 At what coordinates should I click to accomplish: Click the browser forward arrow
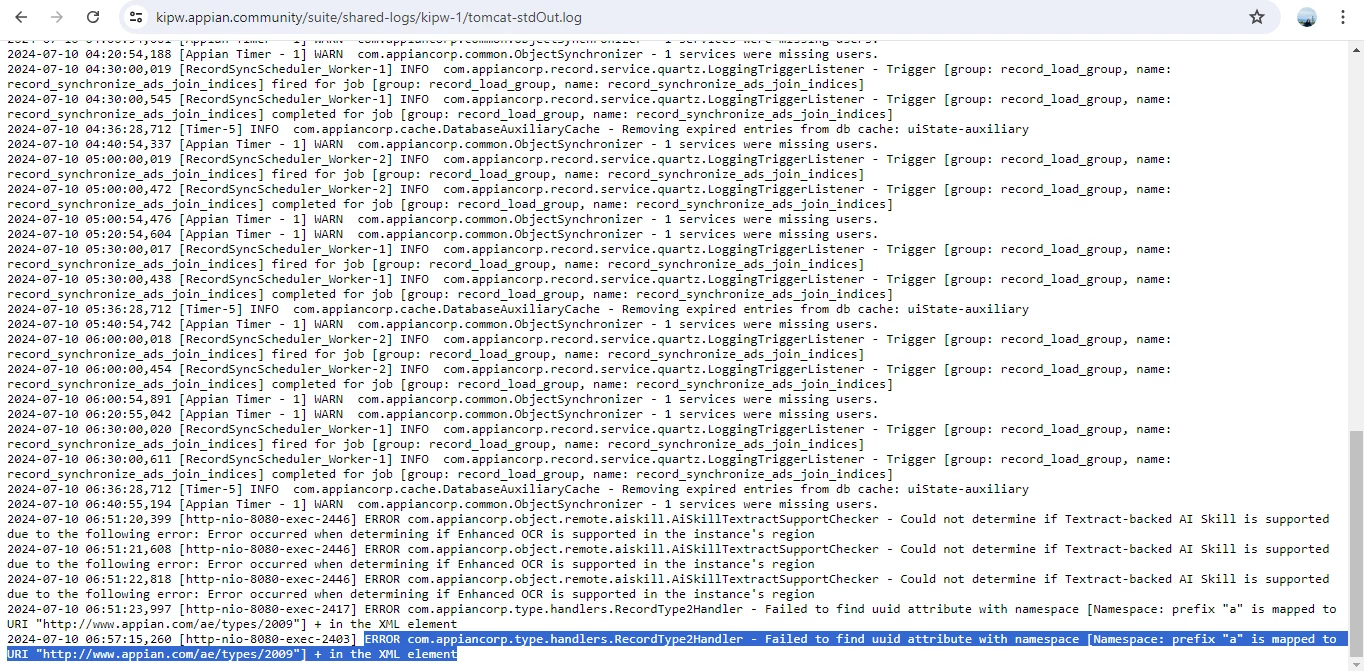[57, 17]
